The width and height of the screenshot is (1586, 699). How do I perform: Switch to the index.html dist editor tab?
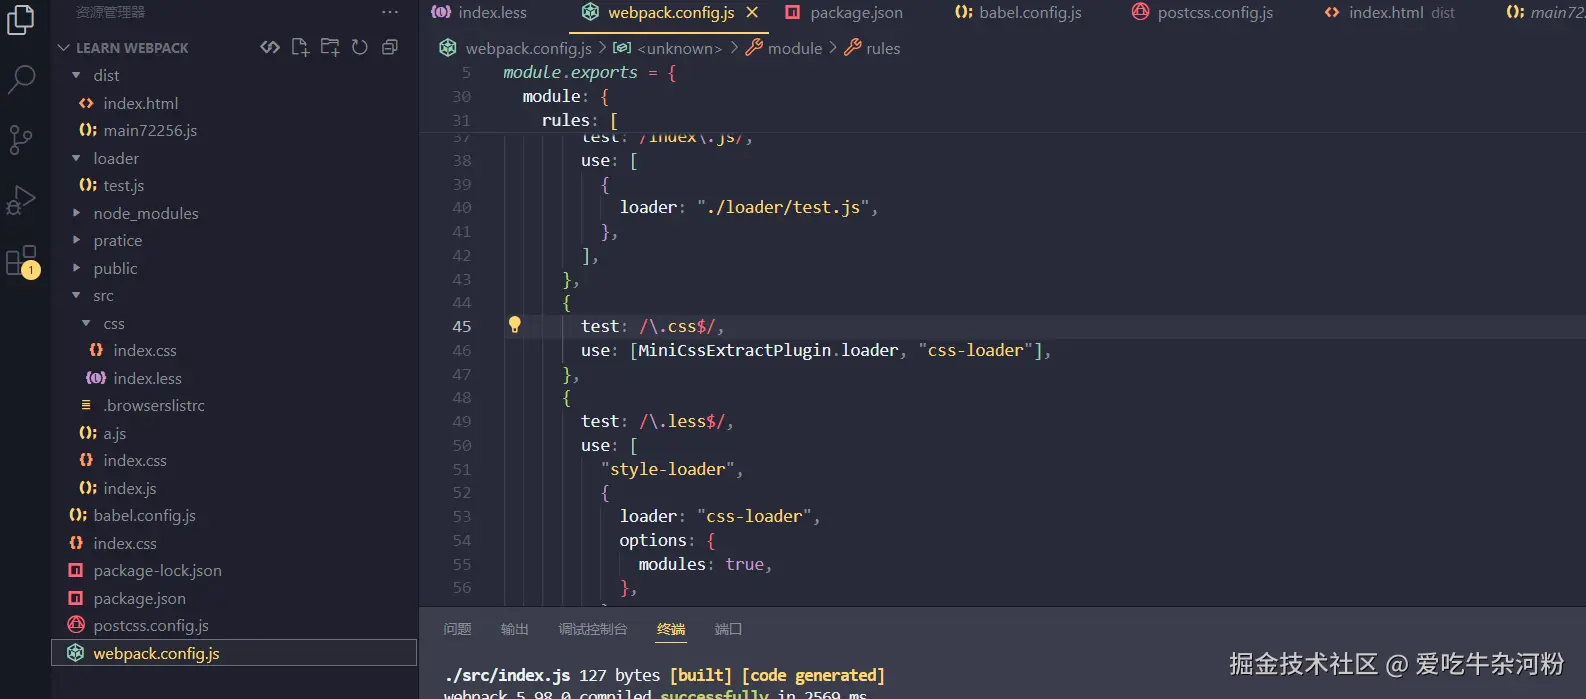1390,12
